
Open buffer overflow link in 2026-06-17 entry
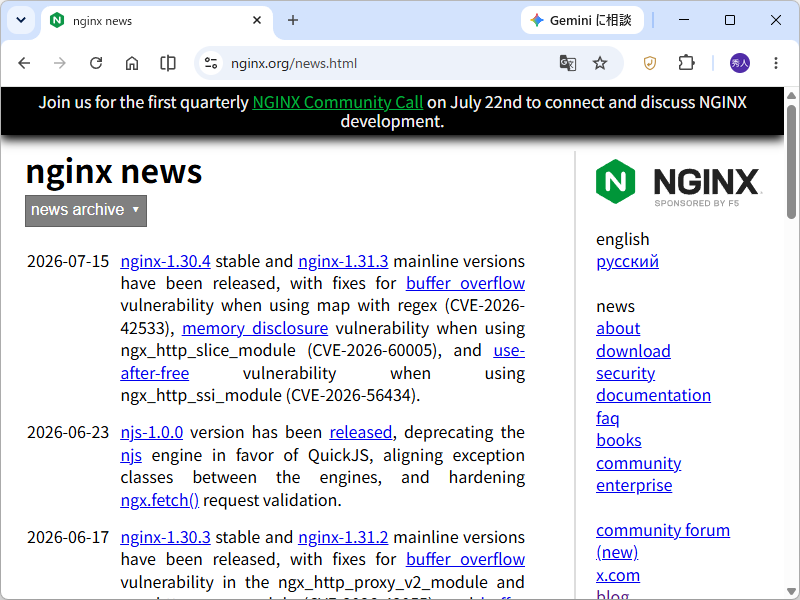coord(465,559)
